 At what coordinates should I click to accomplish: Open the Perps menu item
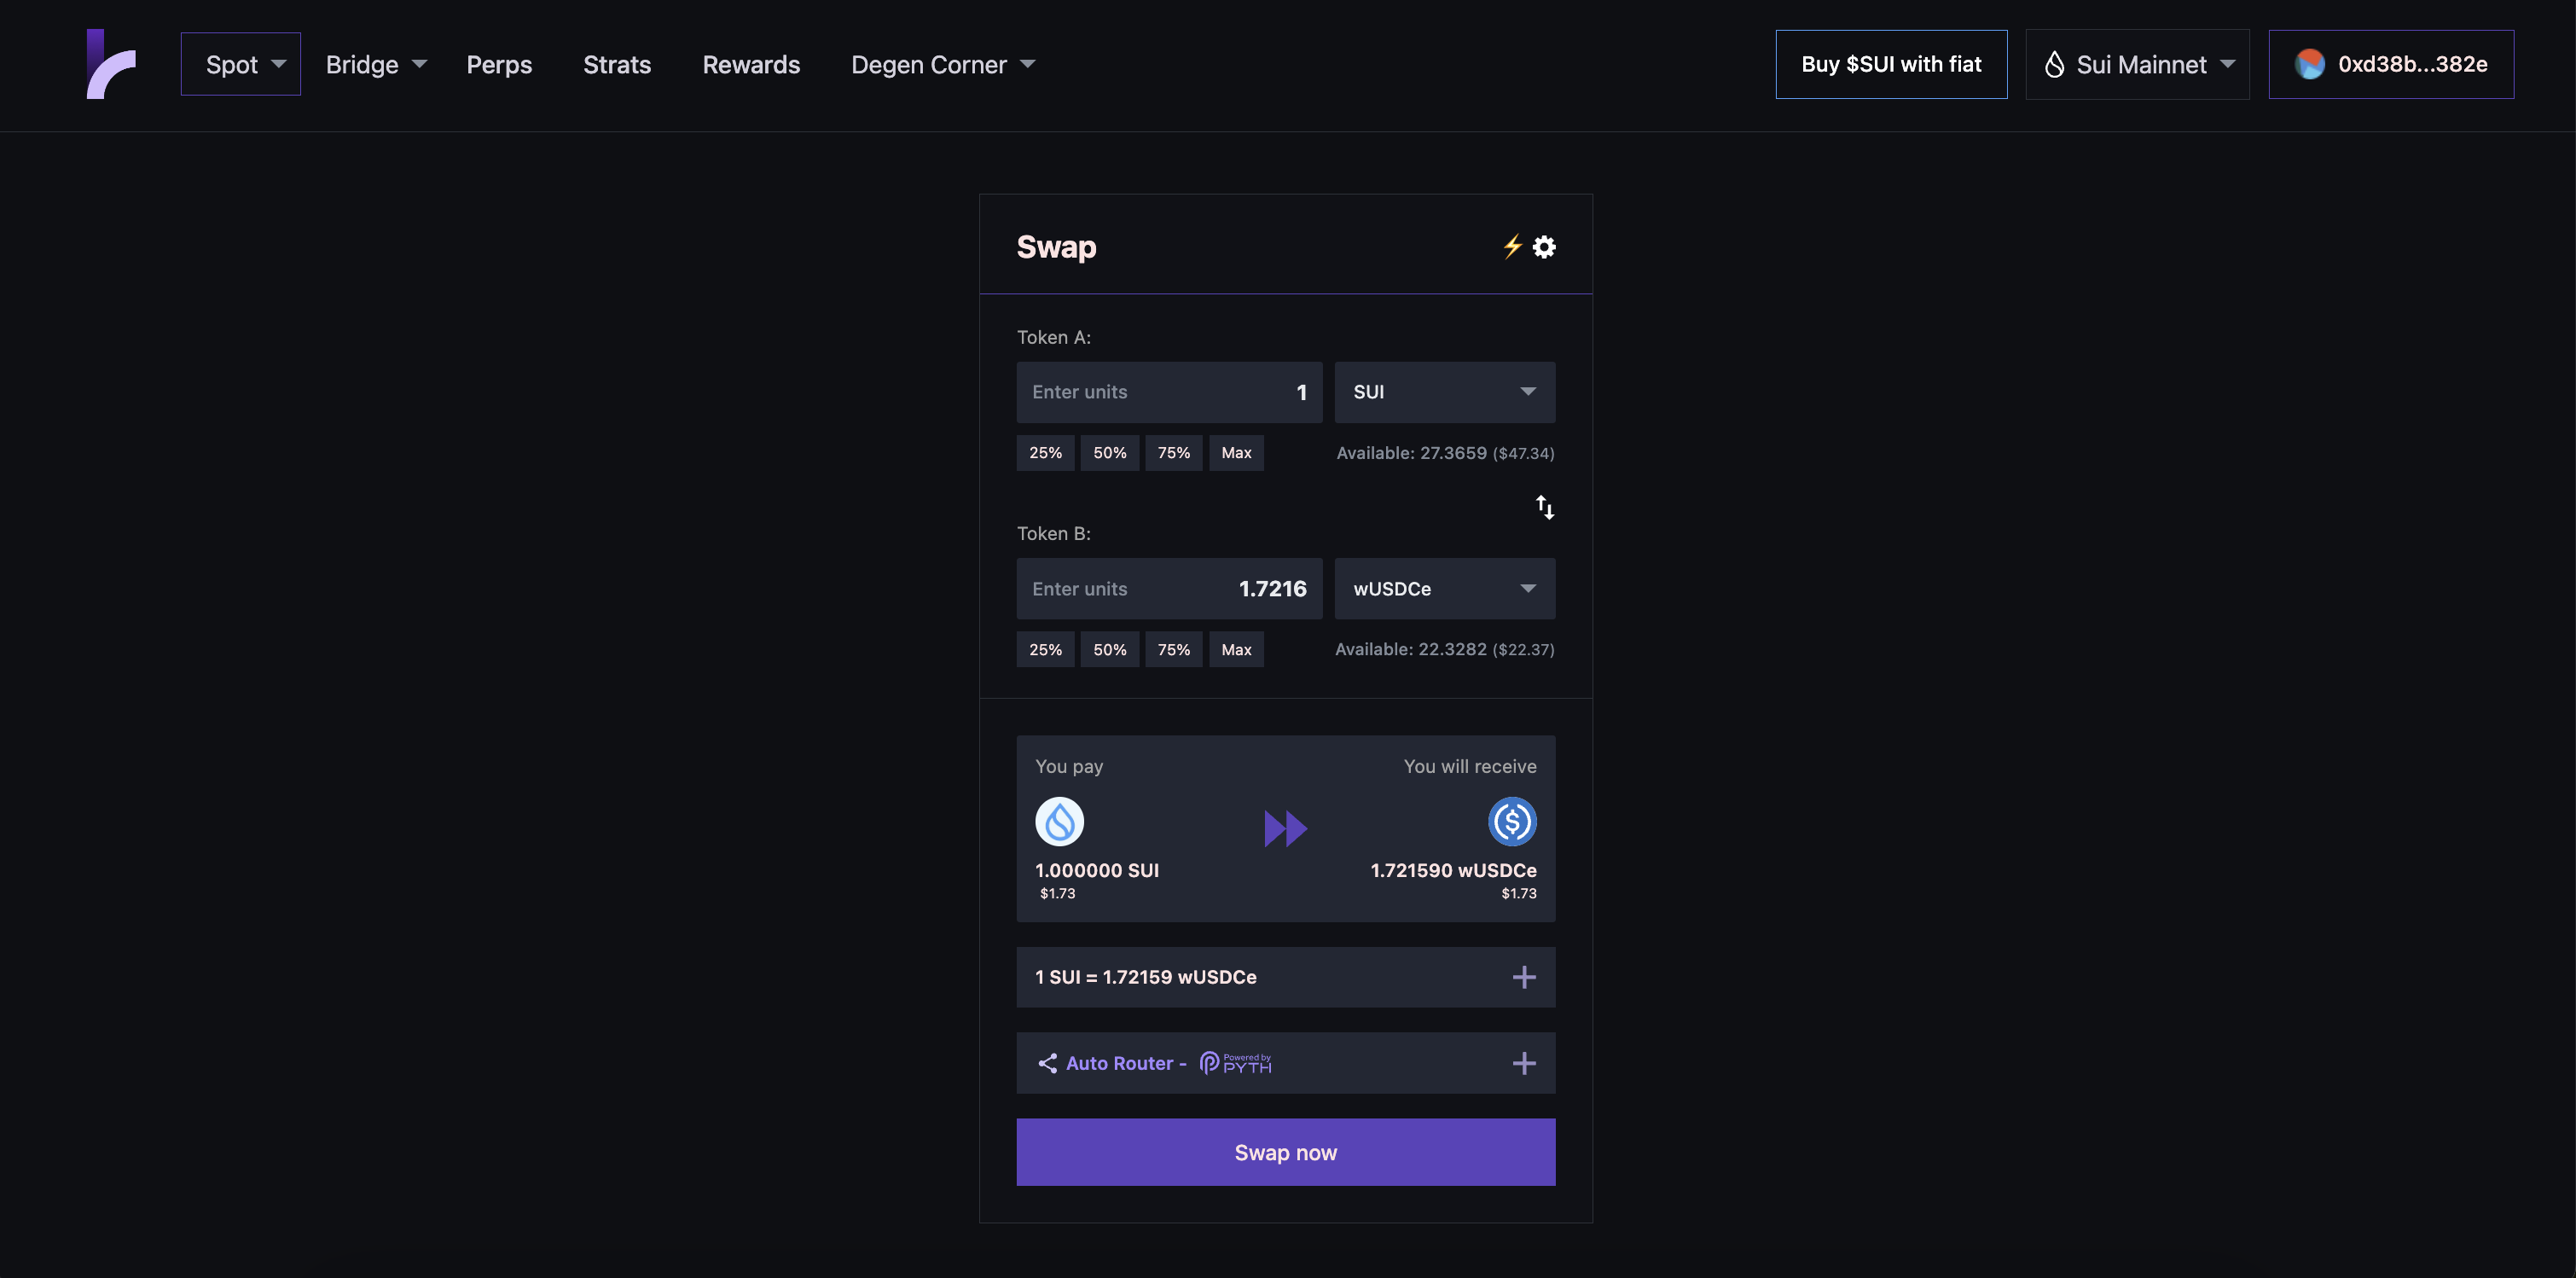[x=499, y=64]
